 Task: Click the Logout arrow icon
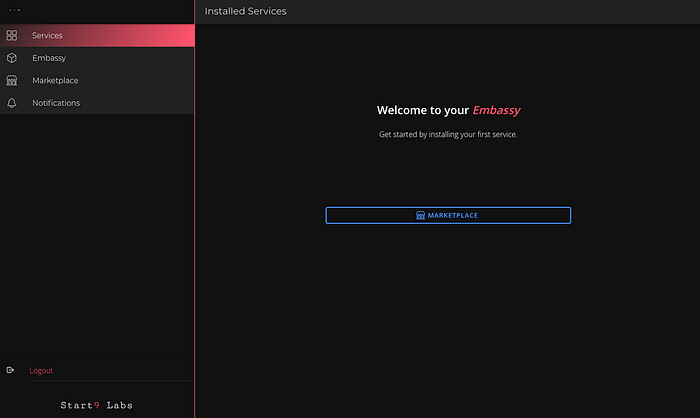[x=10, y=370]
